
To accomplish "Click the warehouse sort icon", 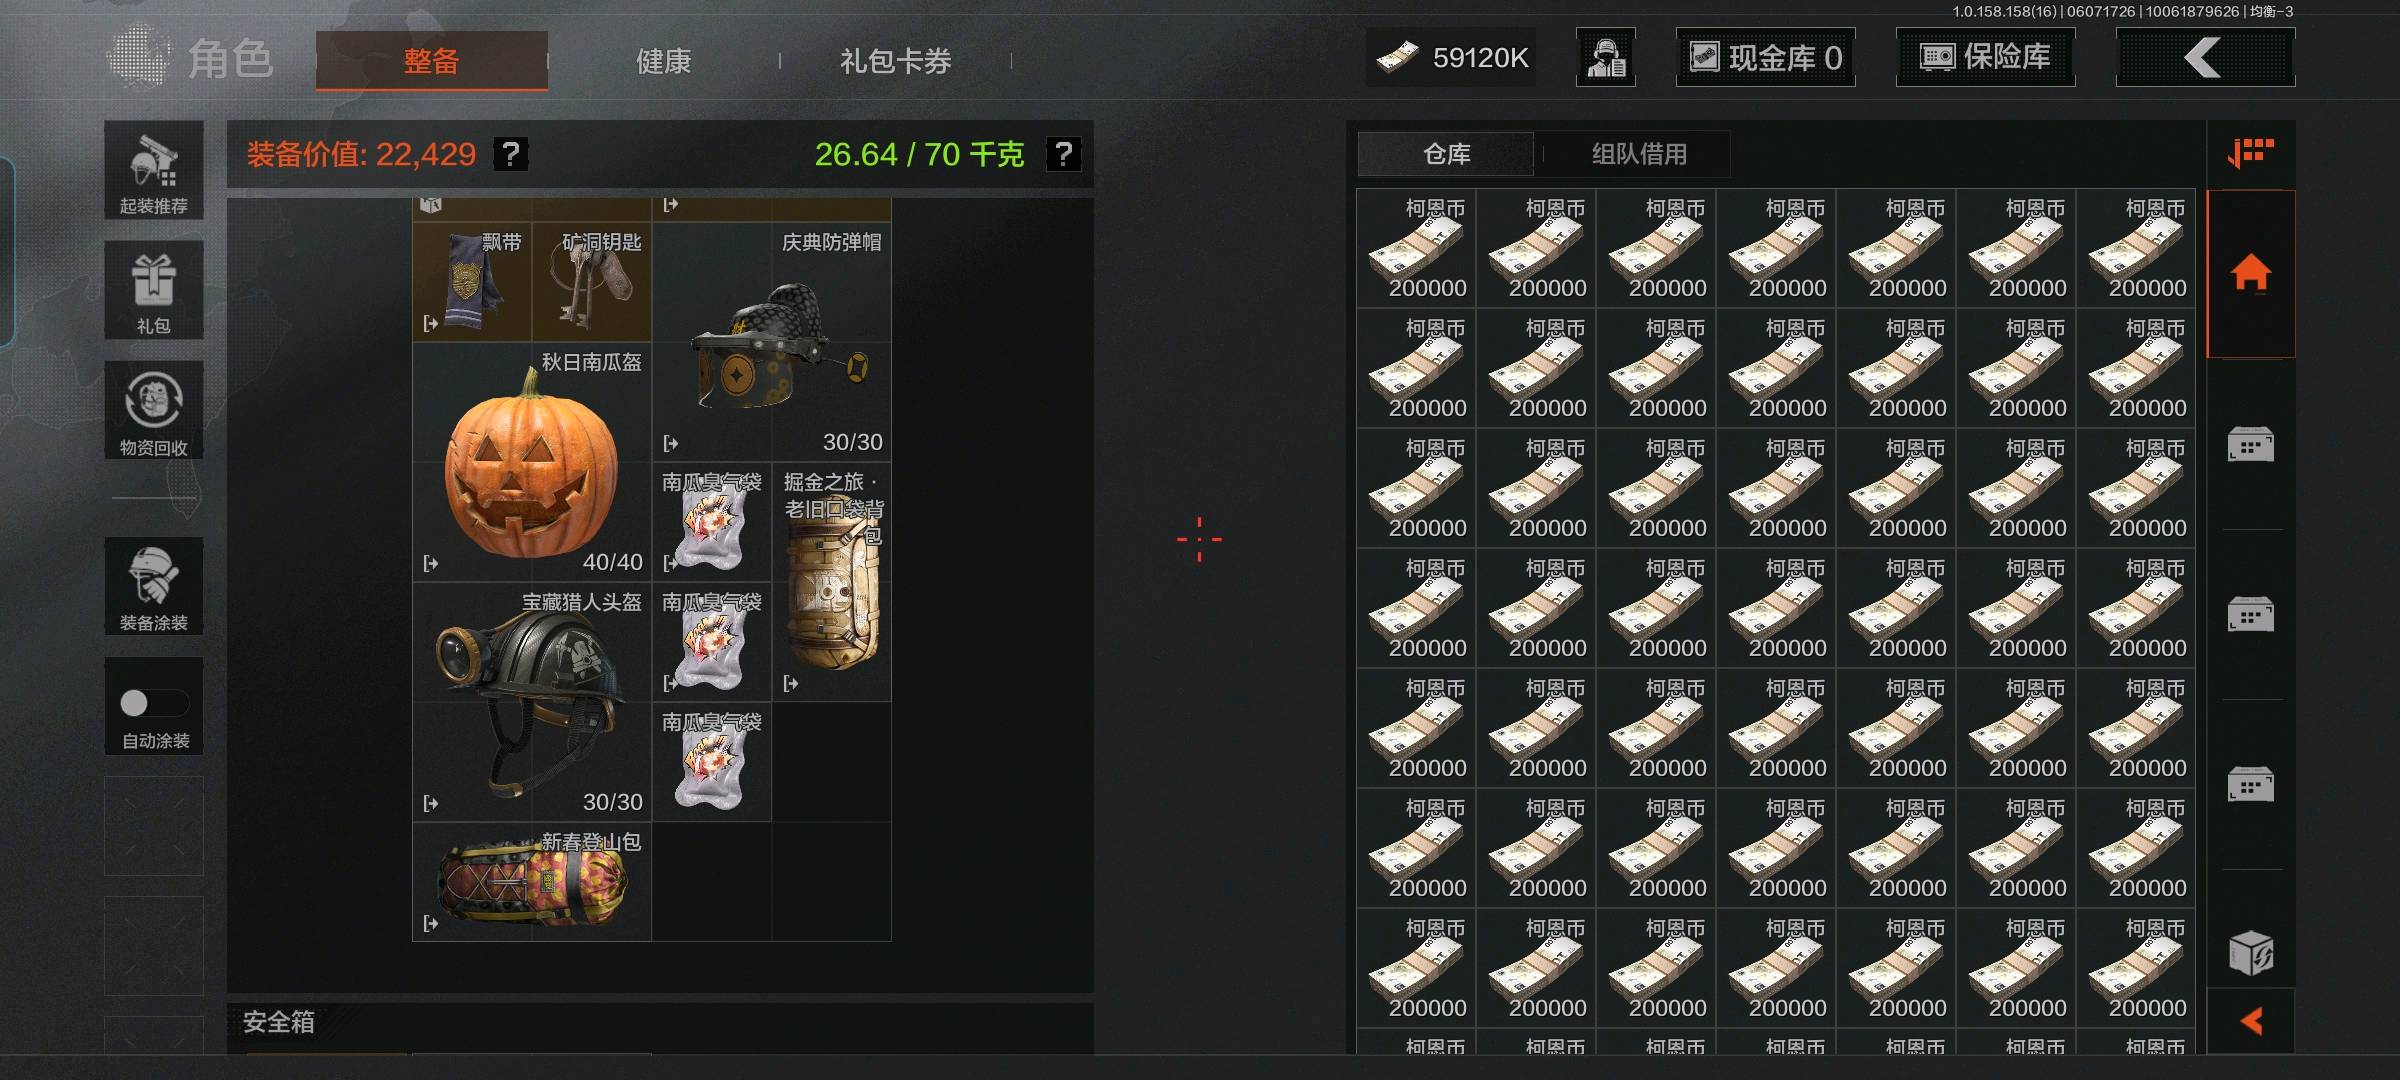I will coord(2251,153).
